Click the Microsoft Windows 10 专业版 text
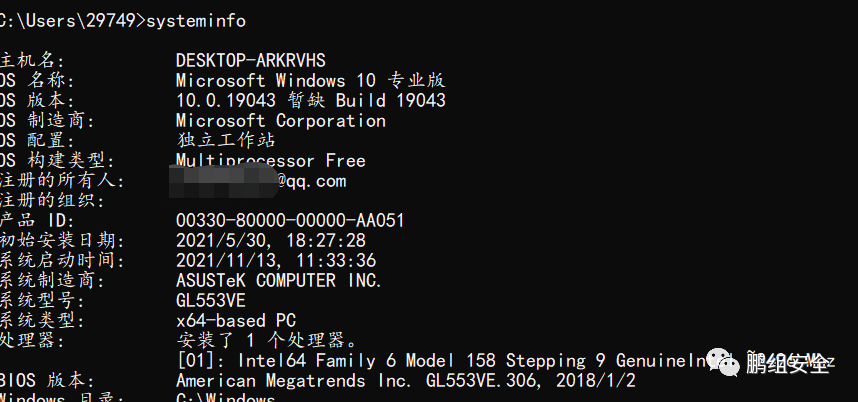Viewport: 858px width, 402px height. [x=310, y=80]
